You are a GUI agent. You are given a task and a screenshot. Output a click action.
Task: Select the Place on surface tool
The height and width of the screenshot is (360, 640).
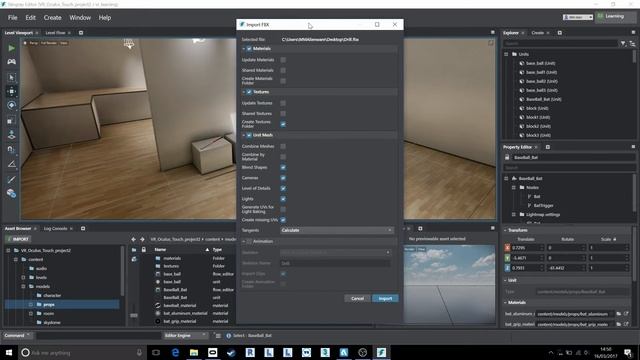click(11, 134)
